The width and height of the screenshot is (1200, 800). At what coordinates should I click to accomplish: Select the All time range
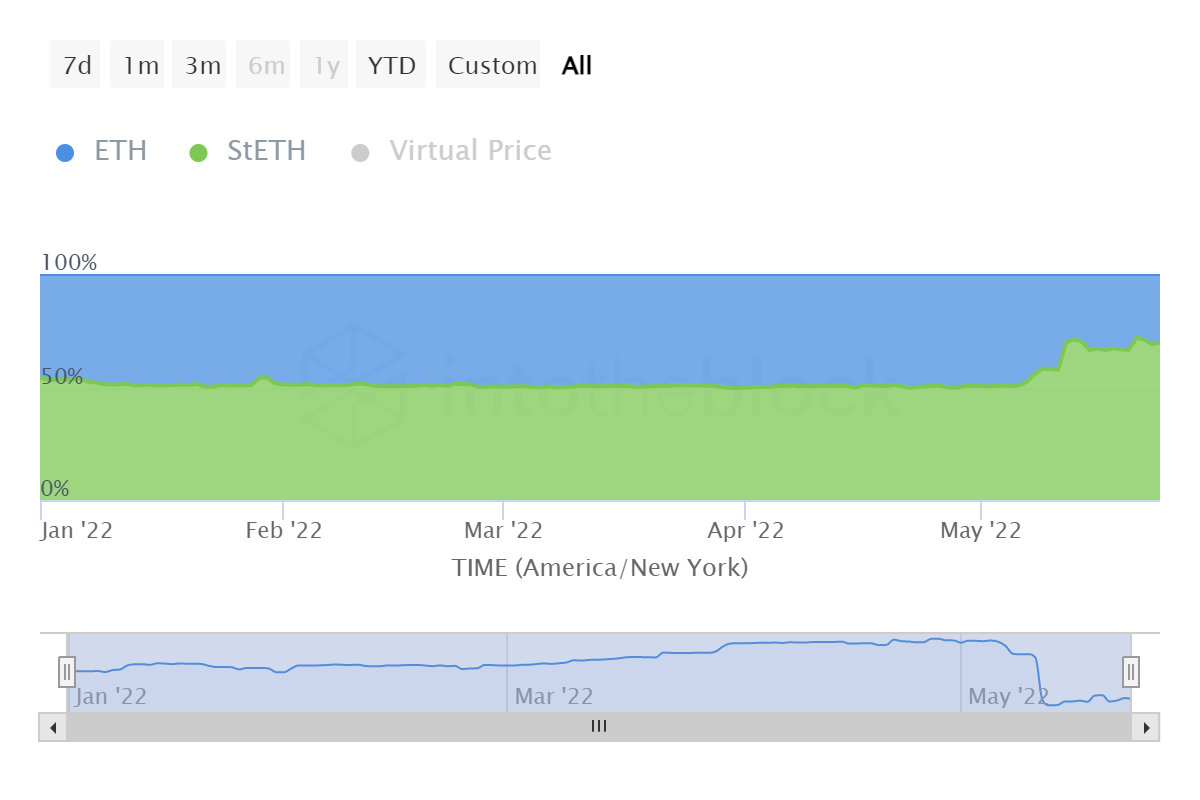pos(577,66)
